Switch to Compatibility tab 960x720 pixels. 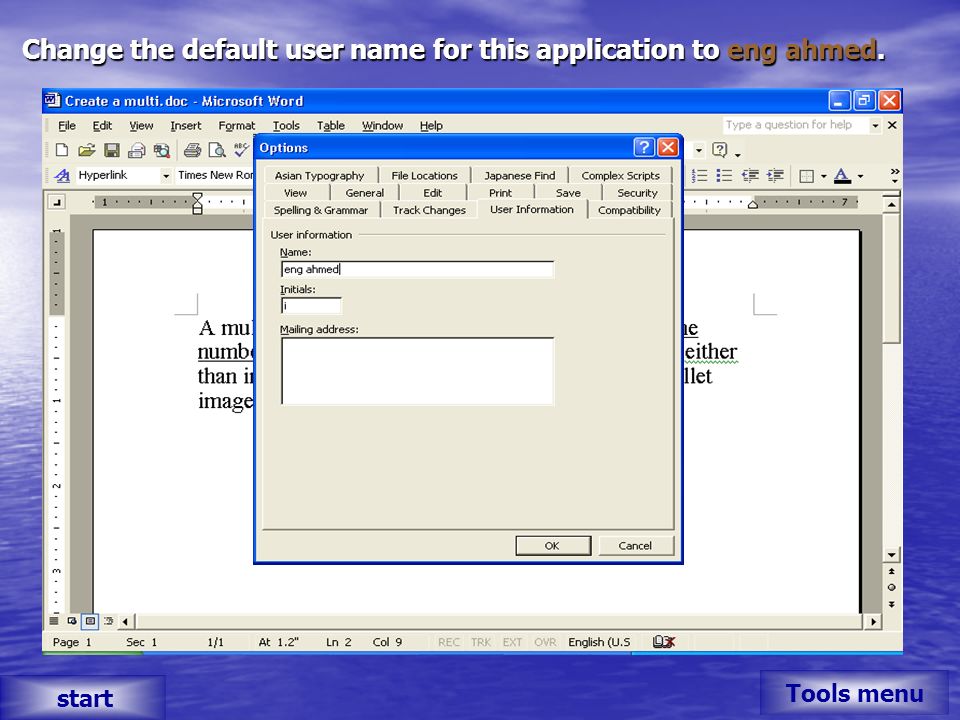629,210
